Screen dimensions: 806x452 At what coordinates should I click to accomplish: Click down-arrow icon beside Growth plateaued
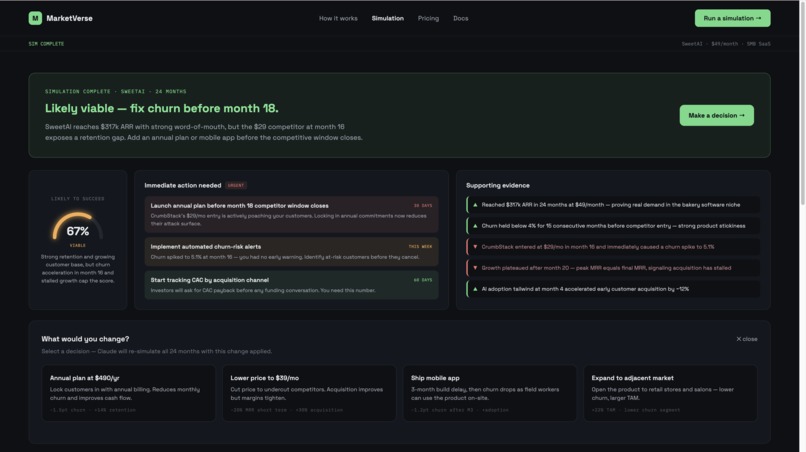click(475, 268)
